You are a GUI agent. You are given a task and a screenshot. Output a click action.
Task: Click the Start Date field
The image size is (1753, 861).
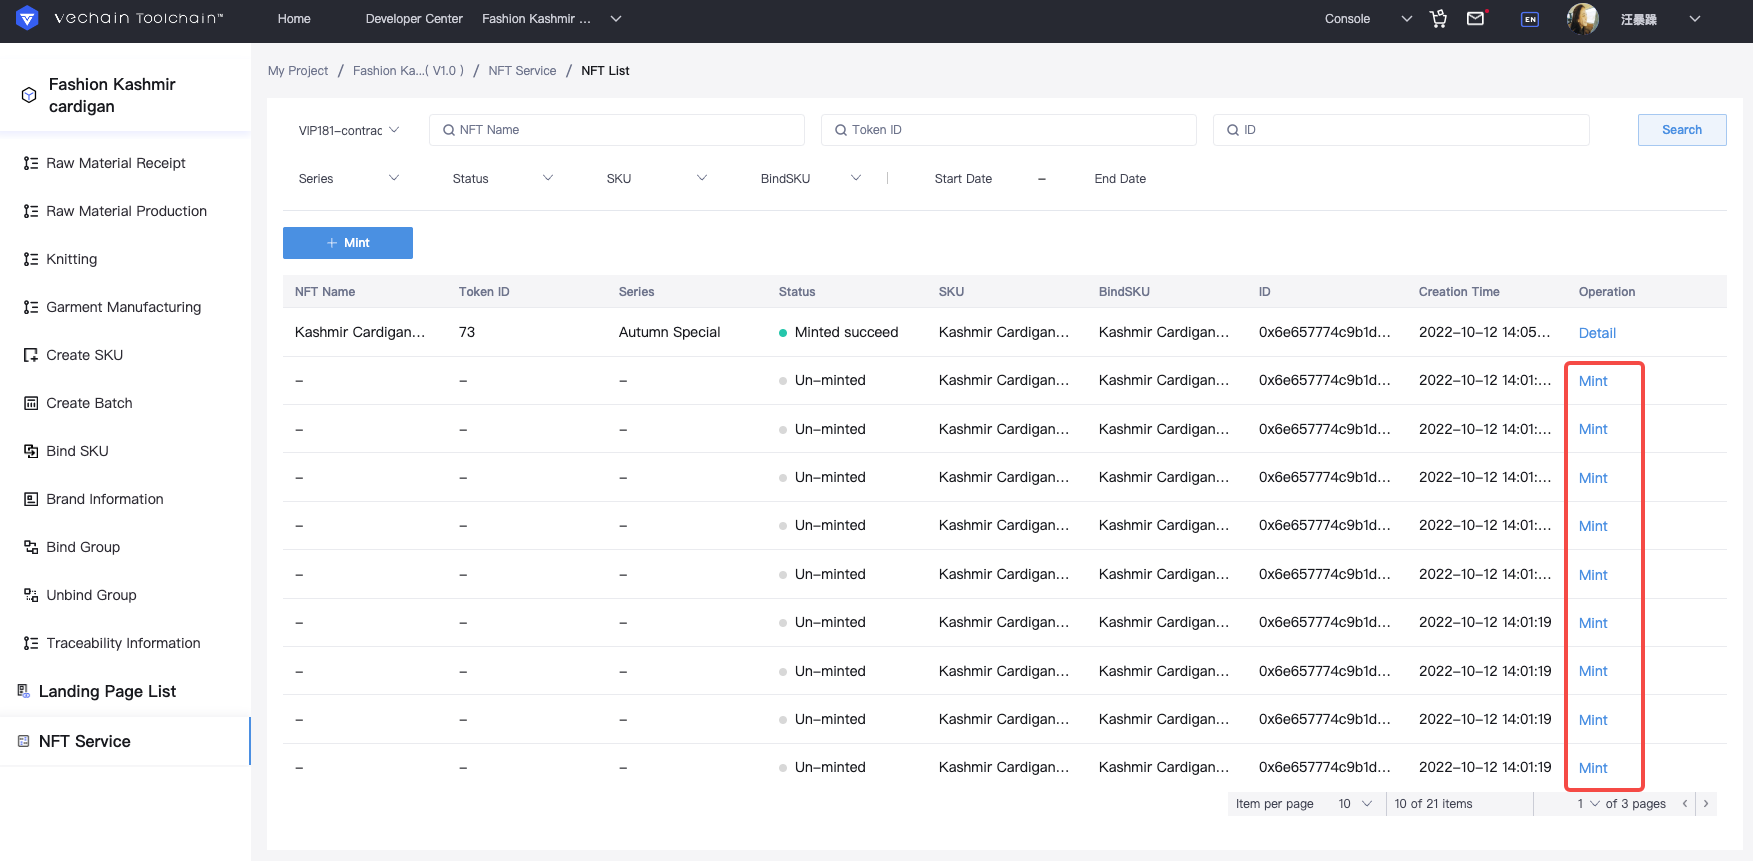tap(963, 179)
